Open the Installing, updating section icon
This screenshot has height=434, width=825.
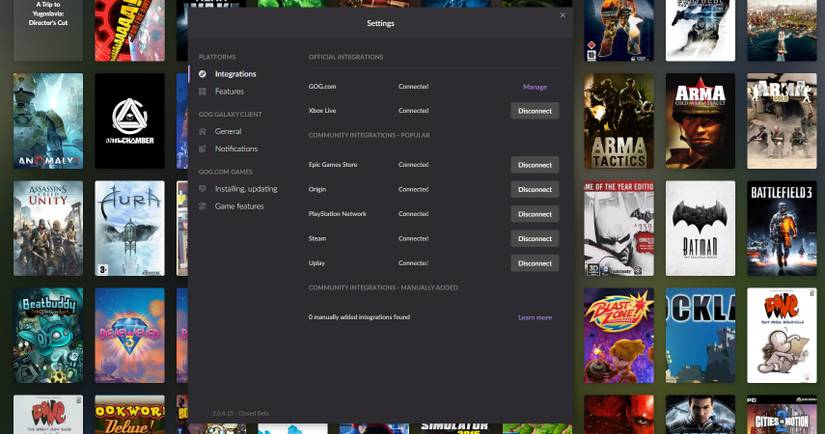(203, 189)
